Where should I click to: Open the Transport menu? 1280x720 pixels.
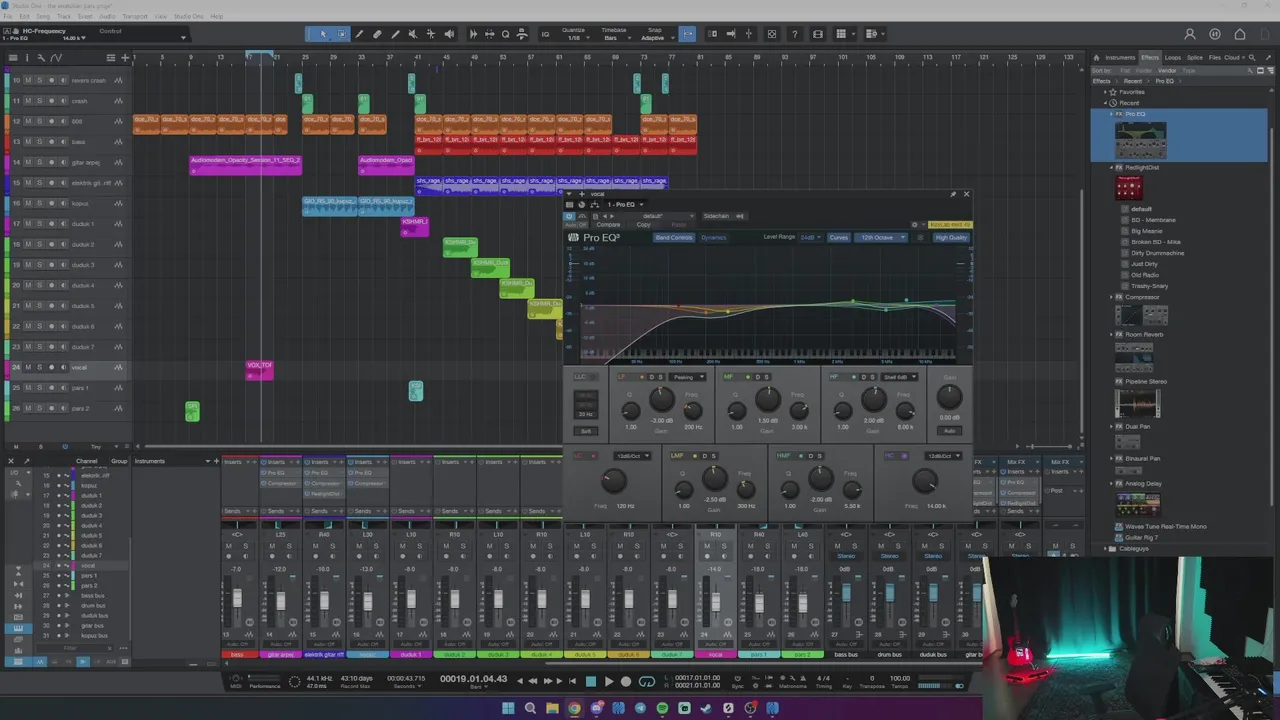pos(134,17)
